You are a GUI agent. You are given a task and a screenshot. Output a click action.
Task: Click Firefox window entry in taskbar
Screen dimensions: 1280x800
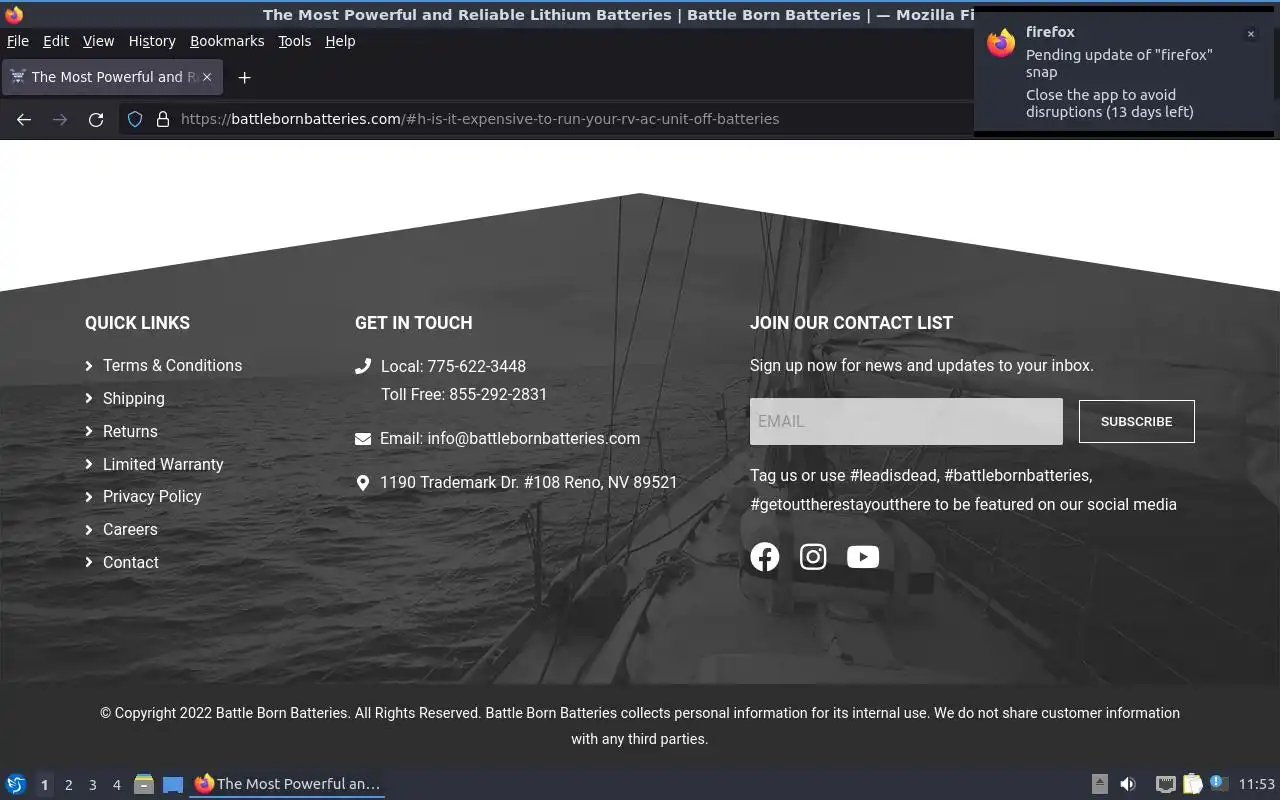287,784
